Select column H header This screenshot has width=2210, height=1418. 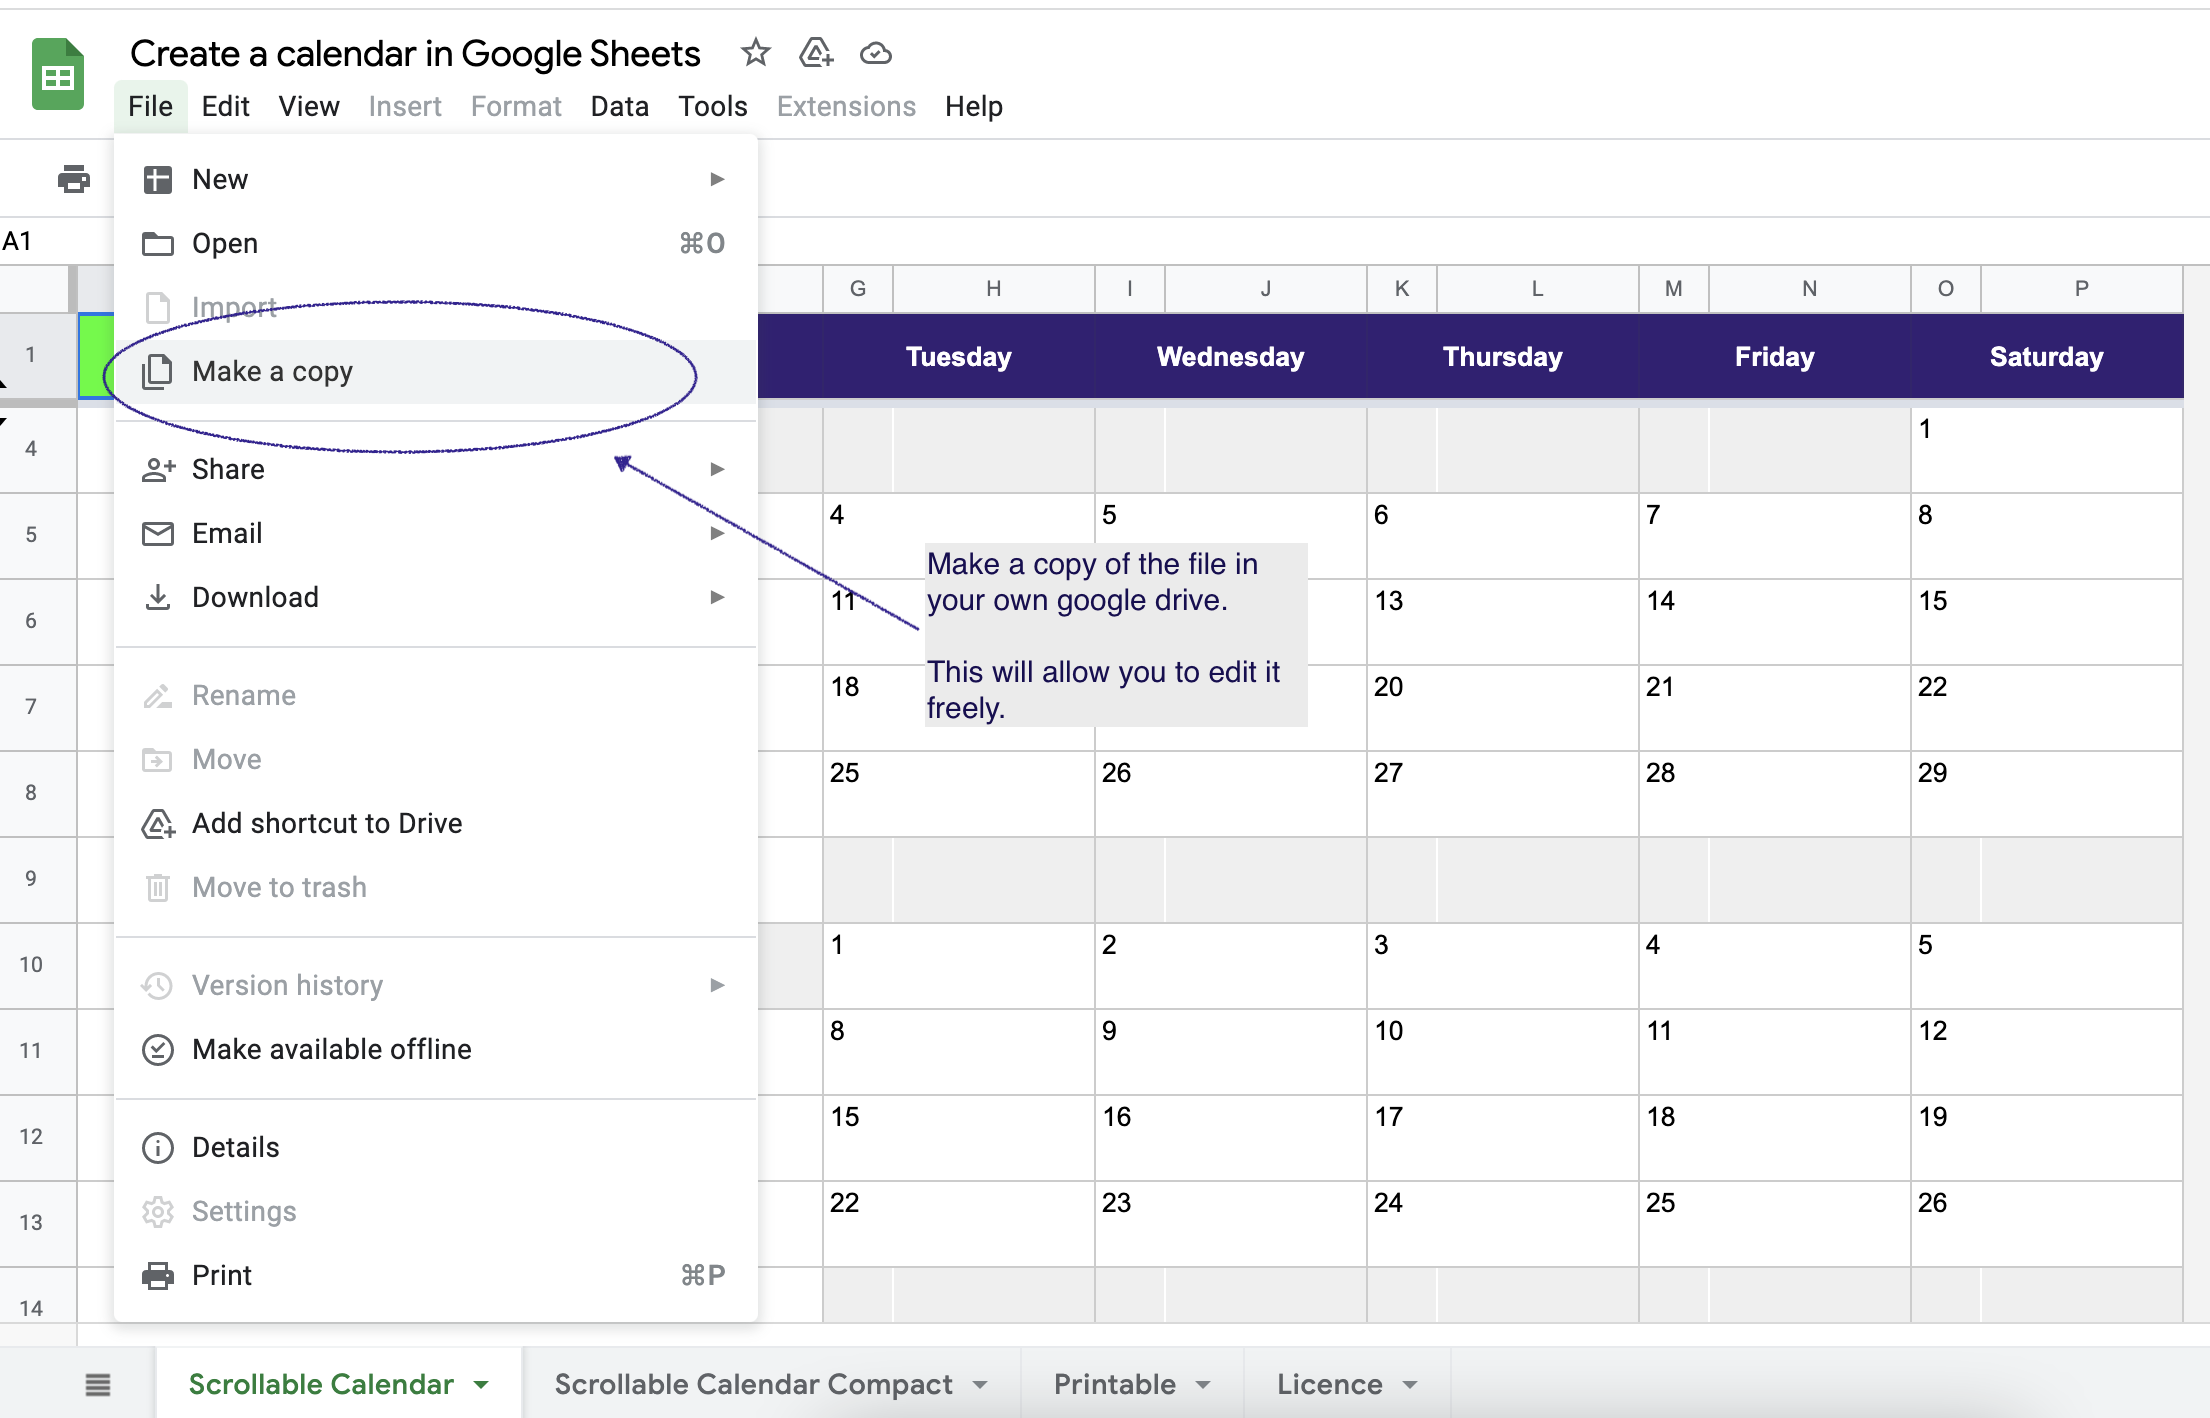tap(994, 289)
